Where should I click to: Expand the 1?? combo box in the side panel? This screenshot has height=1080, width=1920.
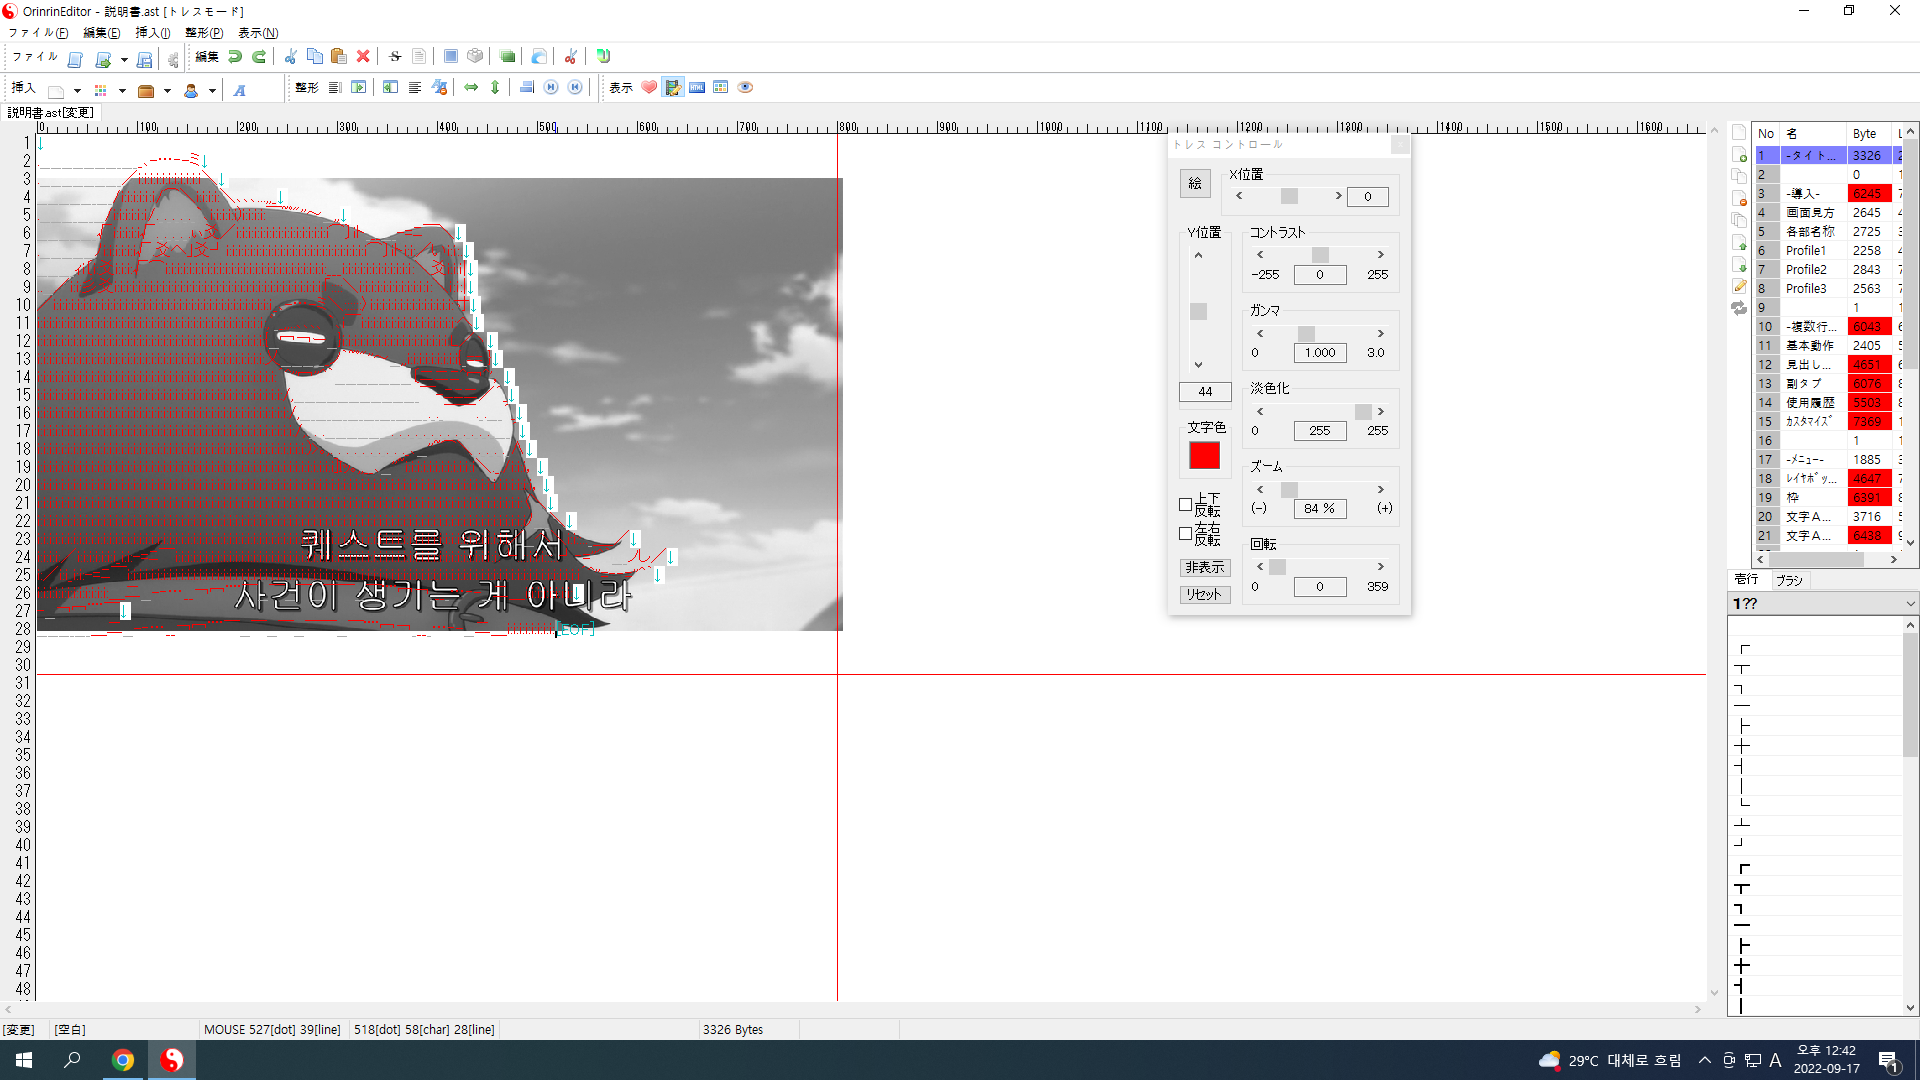tap(1909, 604)
